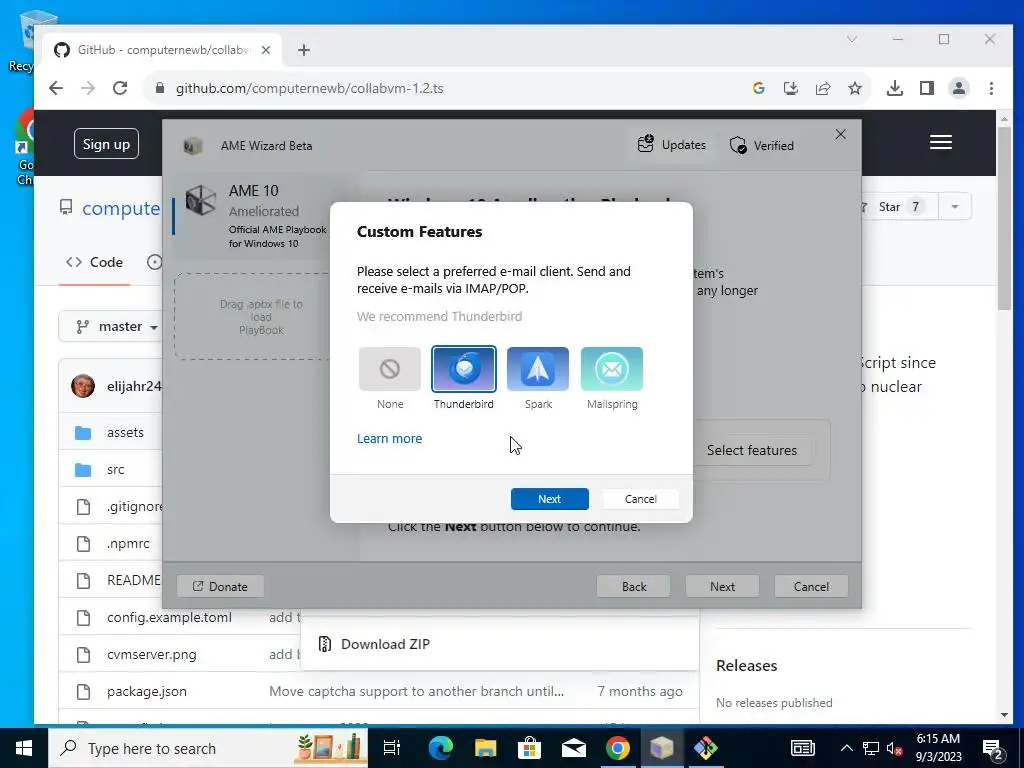Viewport: 1024px width, 768px height.
Task: Open File Explorer from taskbar
Action: (x=485, y=748)
